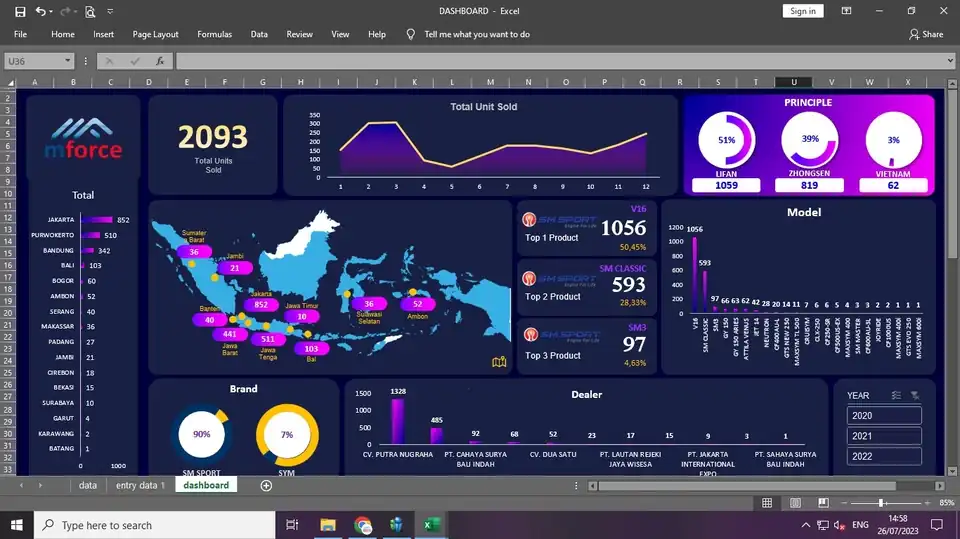
Task: Select year 2020 in the YEAR slicer
Action: click(x=884, y=415)
